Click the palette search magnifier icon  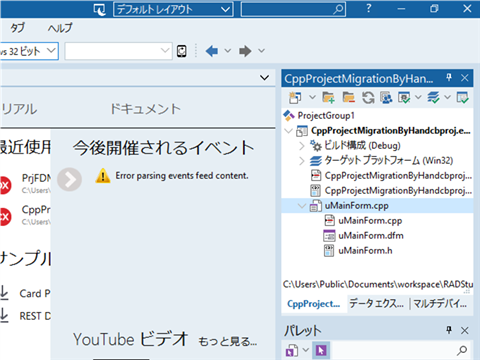462,350
